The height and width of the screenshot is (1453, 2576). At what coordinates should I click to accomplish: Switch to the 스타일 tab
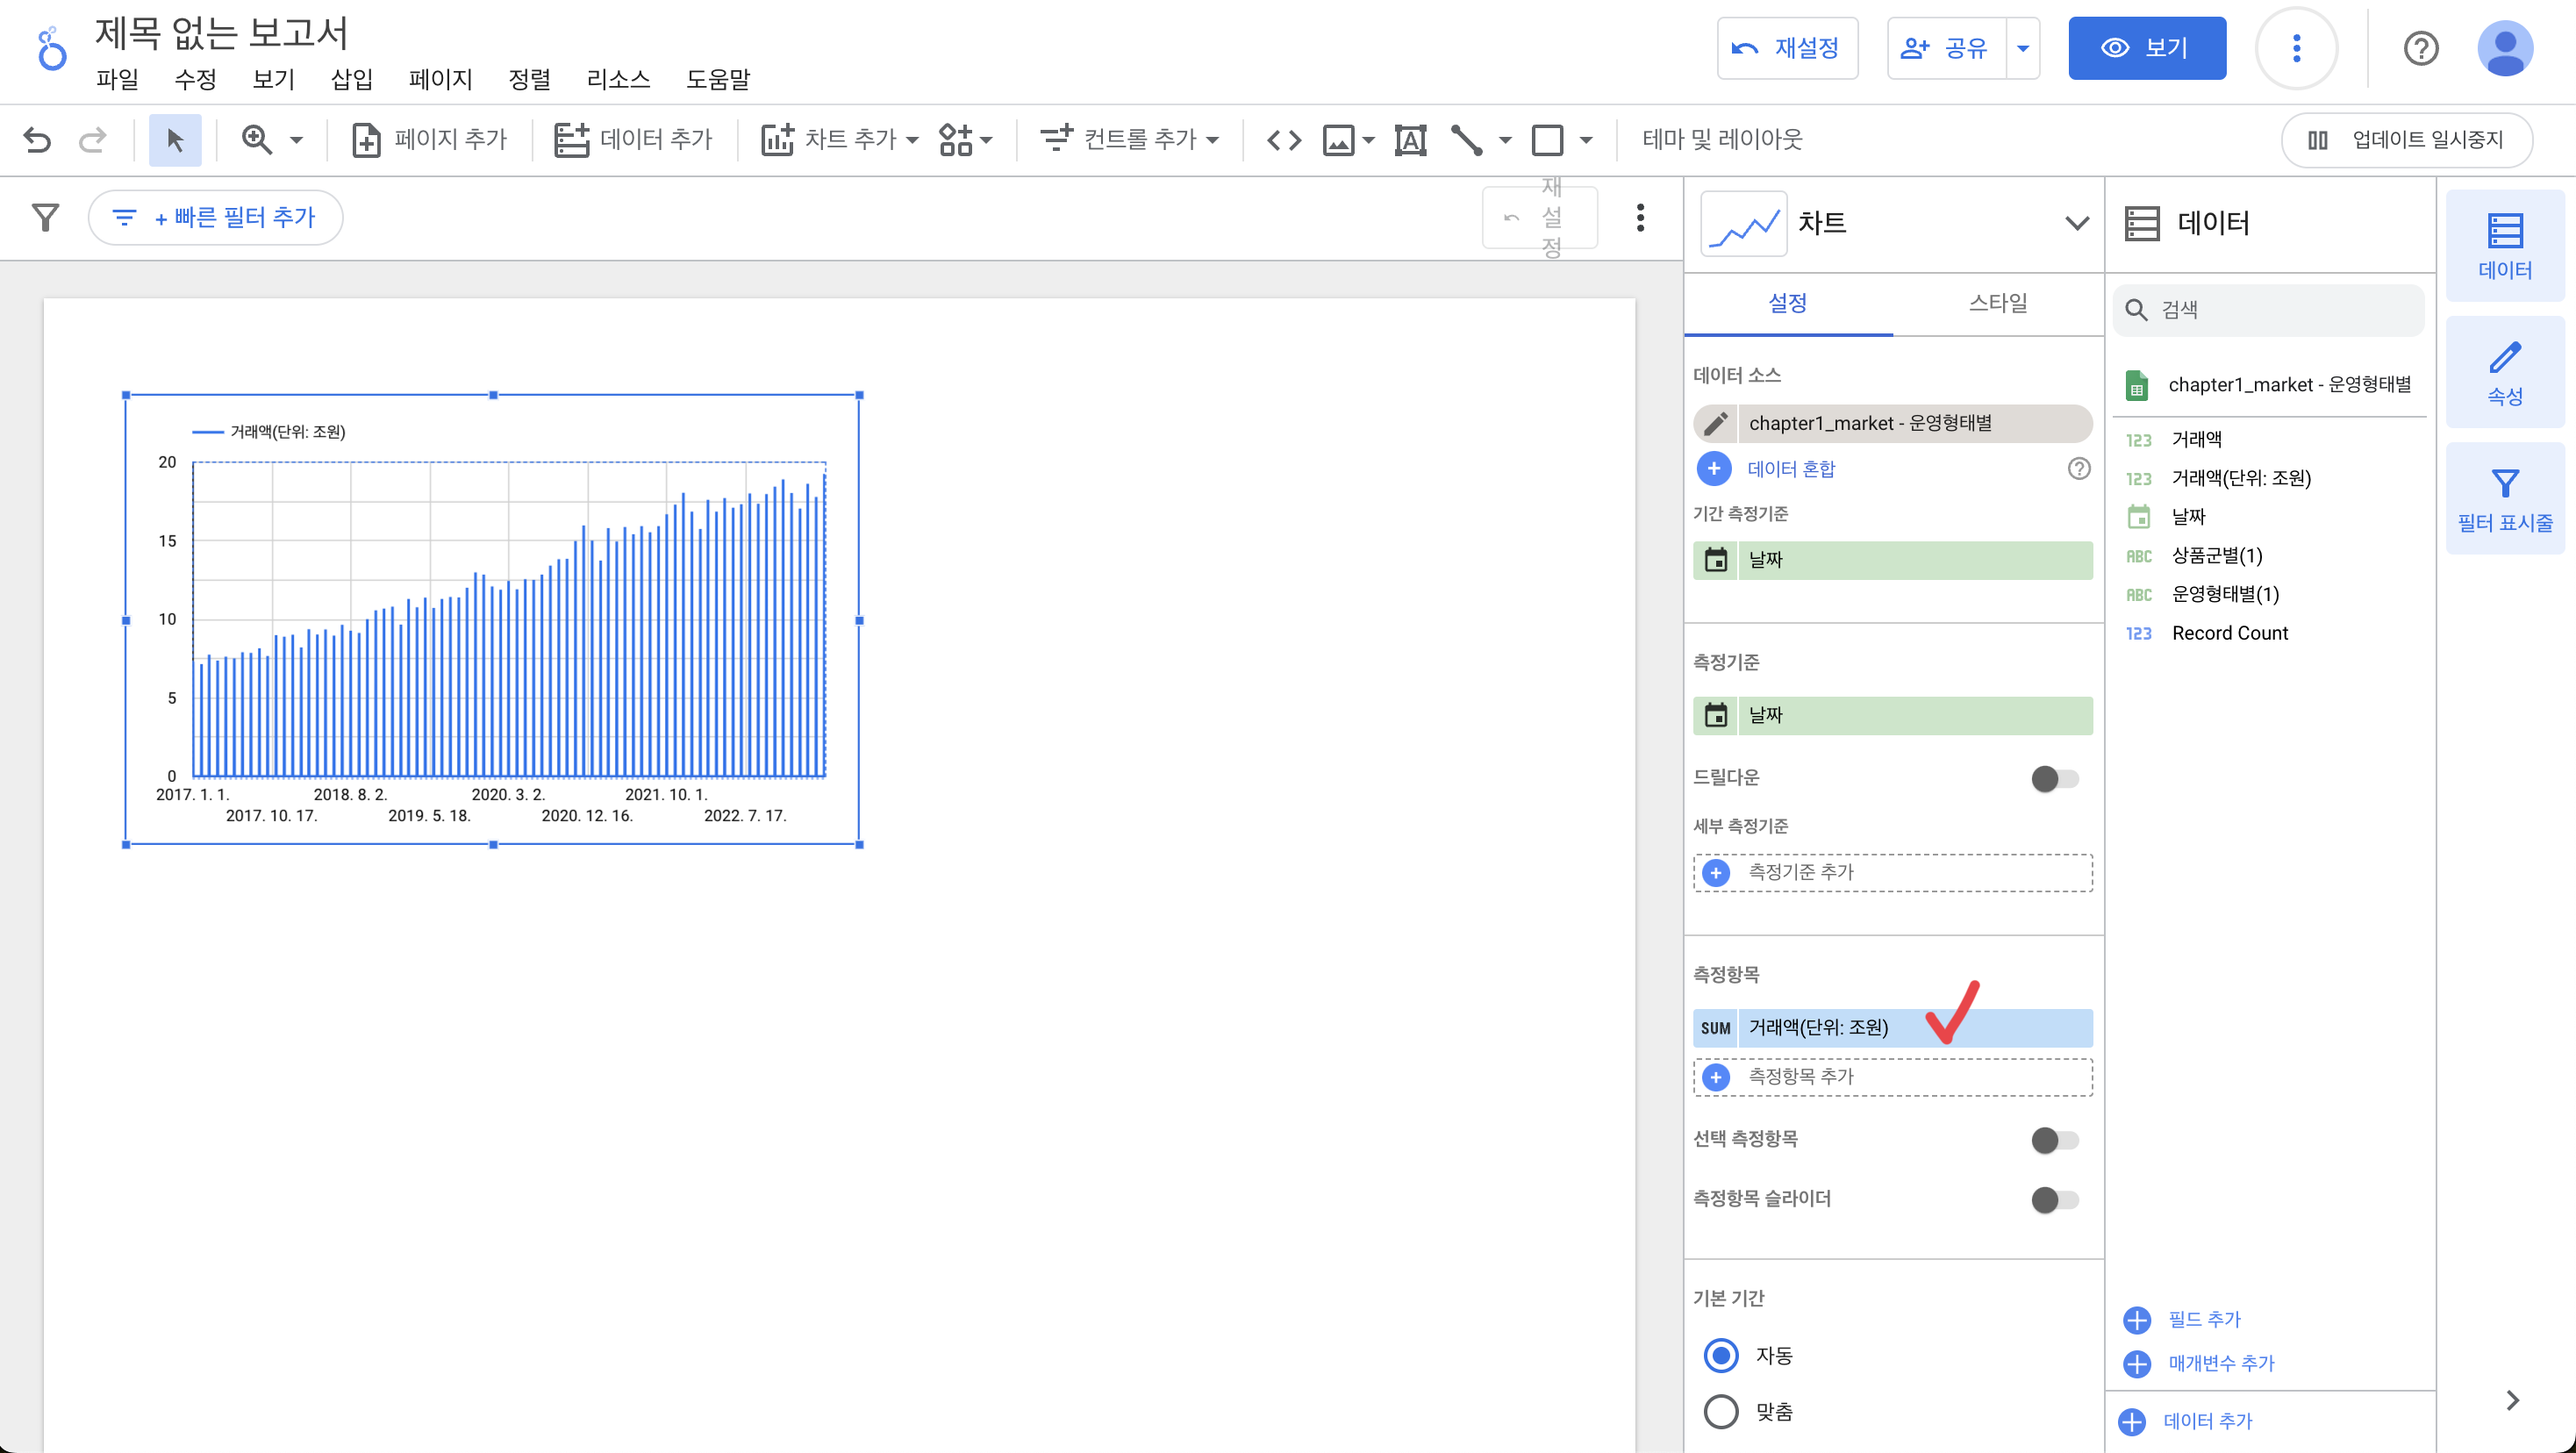click(1997, 303)
